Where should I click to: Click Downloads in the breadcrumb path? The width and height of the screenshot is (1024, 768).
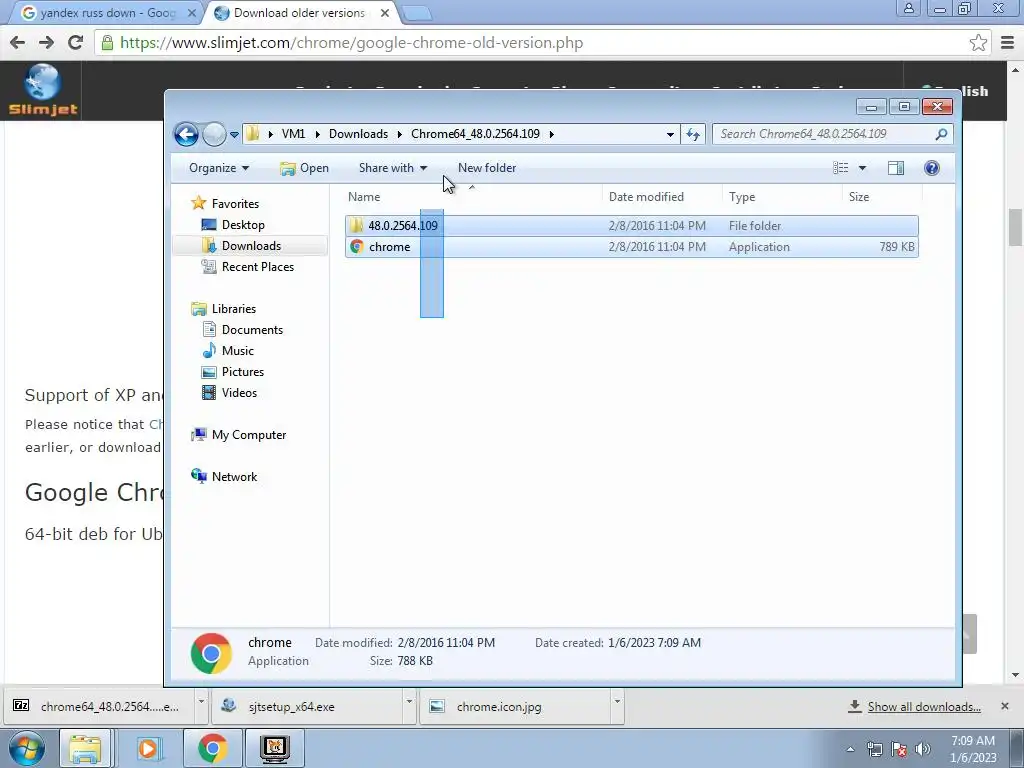pyautogui.click(x=359, y=134)
